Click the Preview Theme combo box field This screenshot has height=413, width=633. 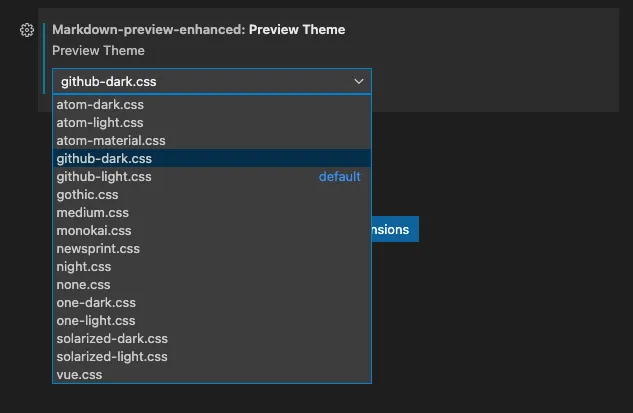pos(200,81)
